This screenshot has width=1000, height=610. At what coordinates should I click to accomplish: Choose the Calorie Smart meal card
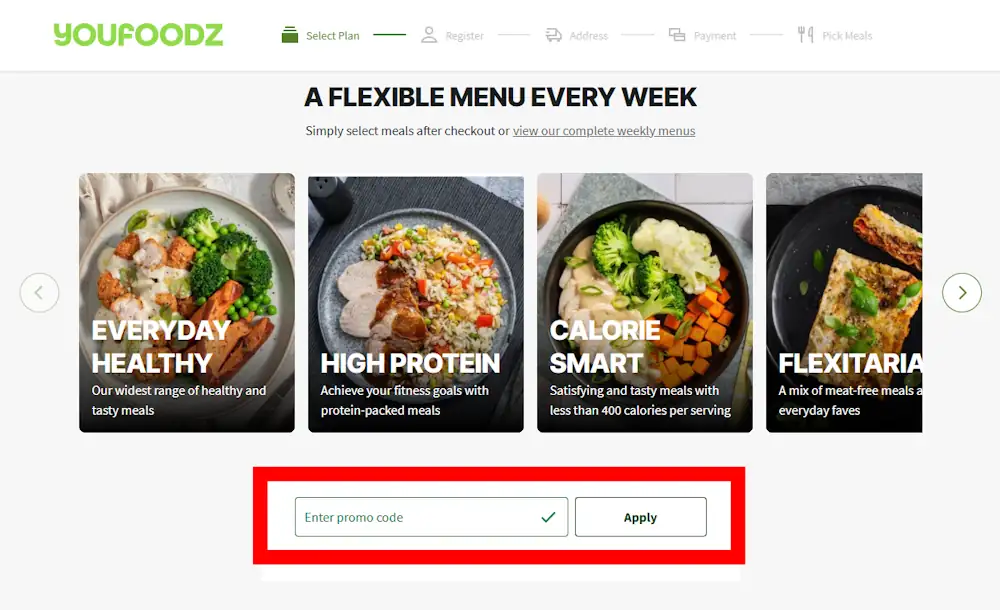(x=645, y=302)
